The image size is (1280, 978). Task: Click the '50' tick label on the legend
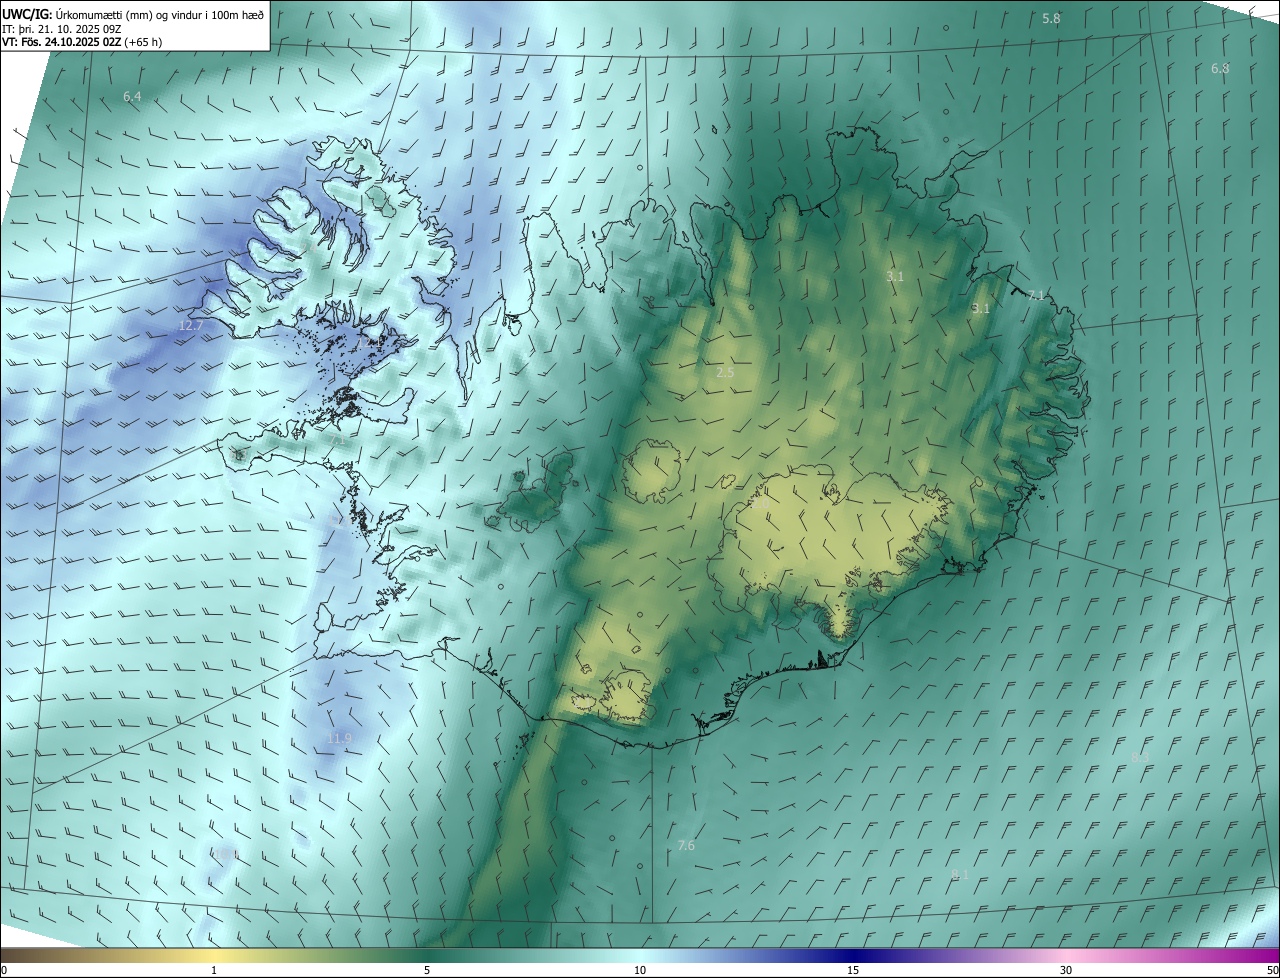pos(1272,971)
